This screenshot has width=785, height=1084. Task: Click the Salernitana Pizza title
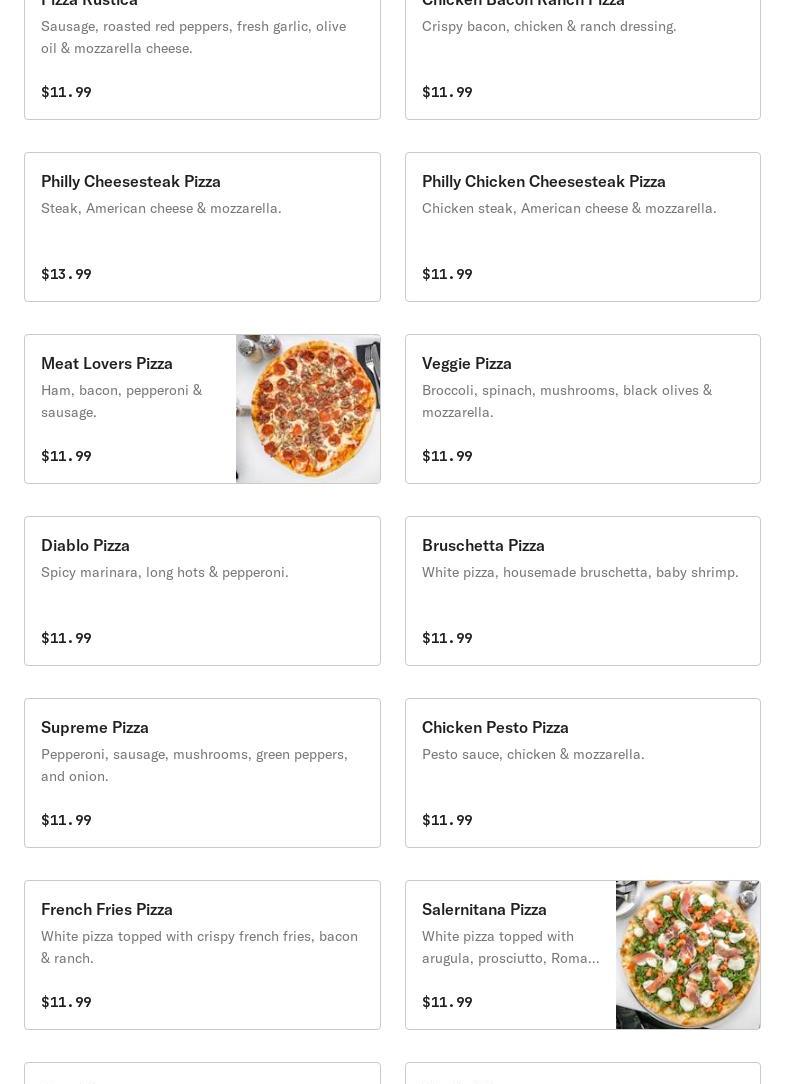(x=484, y=909)
